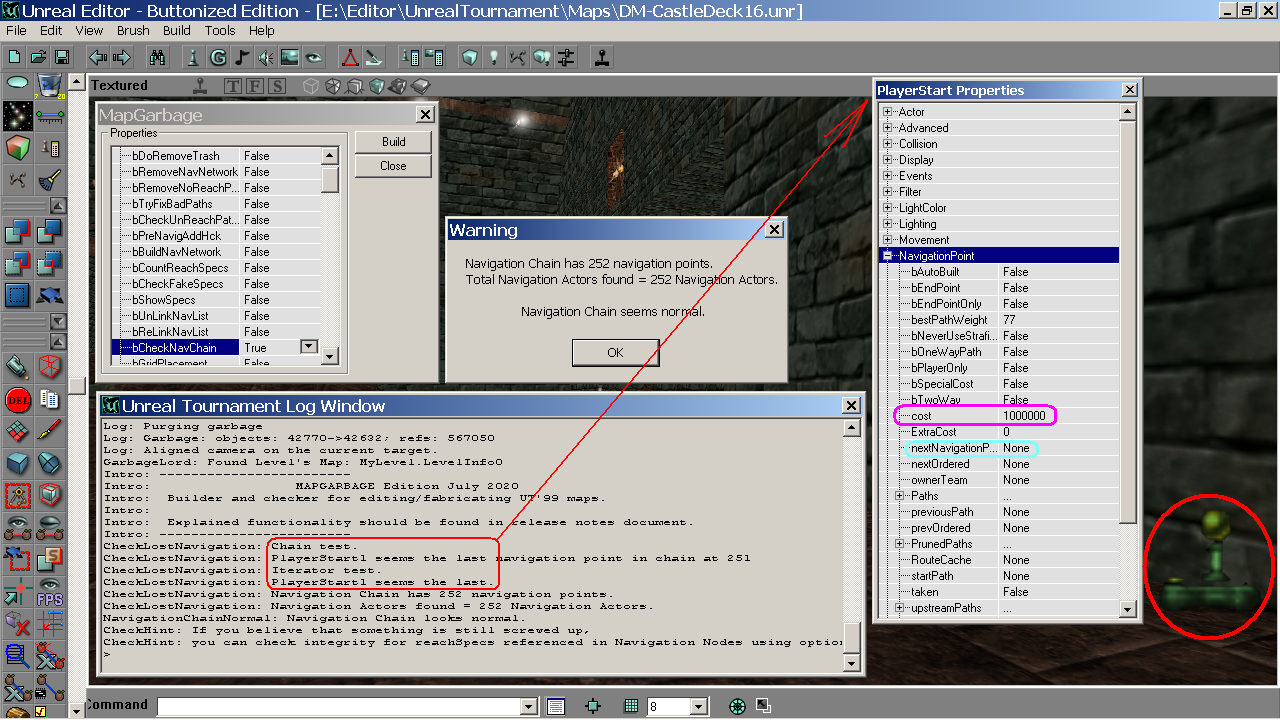Click the save floppy disk icon

point(62,57)
